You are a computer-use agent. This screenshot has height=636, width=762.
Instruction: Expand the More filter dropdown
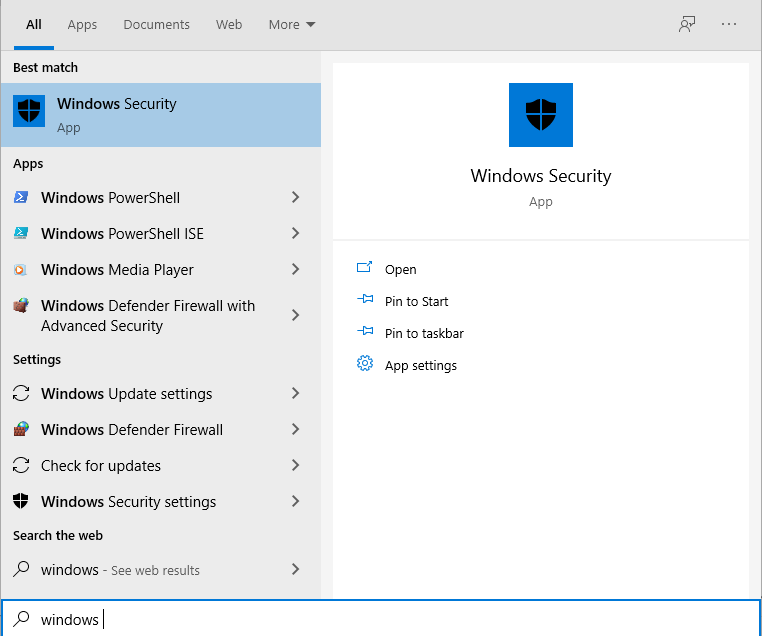coord(291,25)
